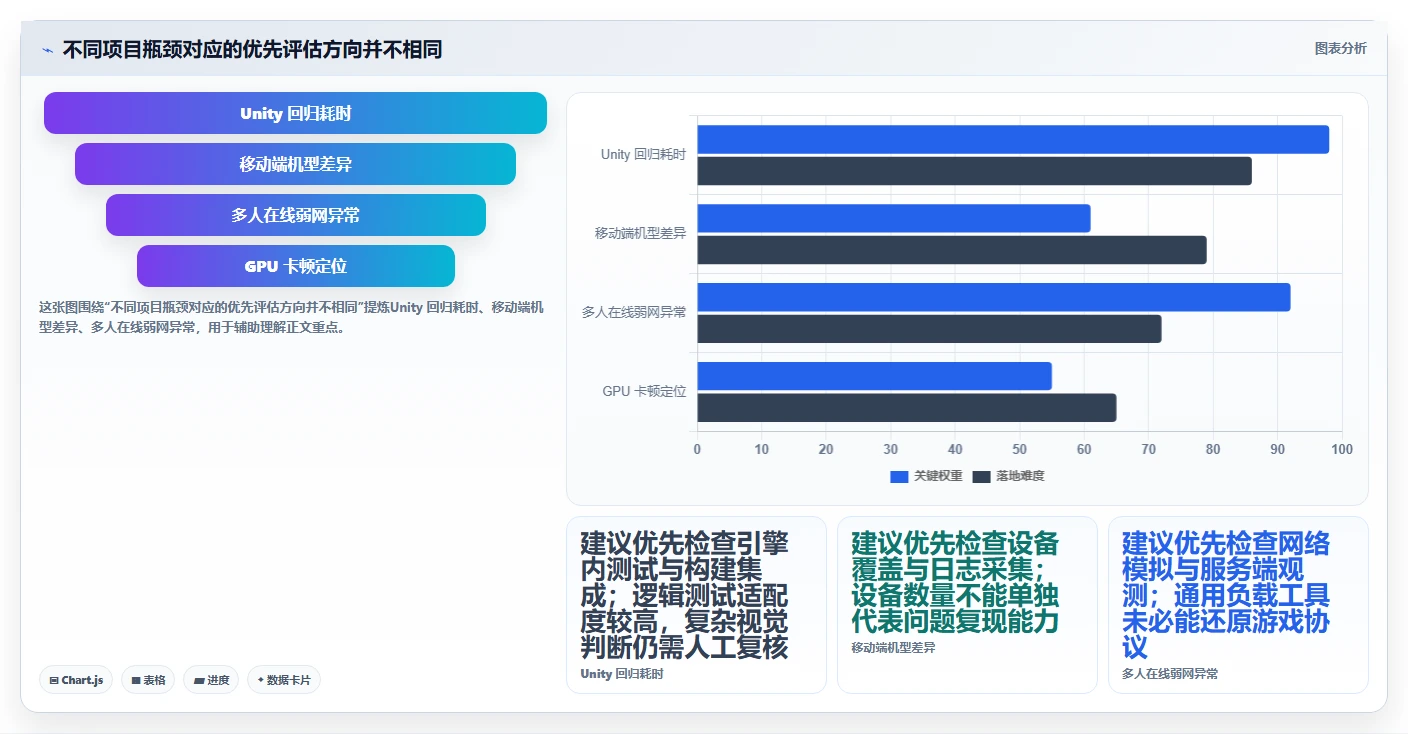Viewport: 1408px width, 734px height.
Task: Click the dark bar for 多人在线弱网异常
Action: tap(929, 329)
